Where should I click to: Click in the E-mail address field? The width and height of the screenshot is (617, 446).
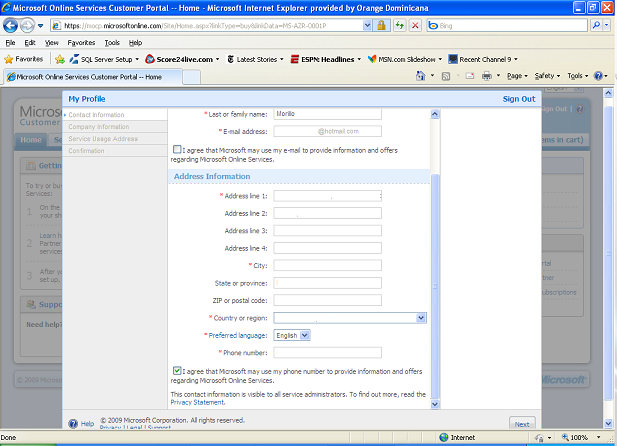[x=327, y=131]
